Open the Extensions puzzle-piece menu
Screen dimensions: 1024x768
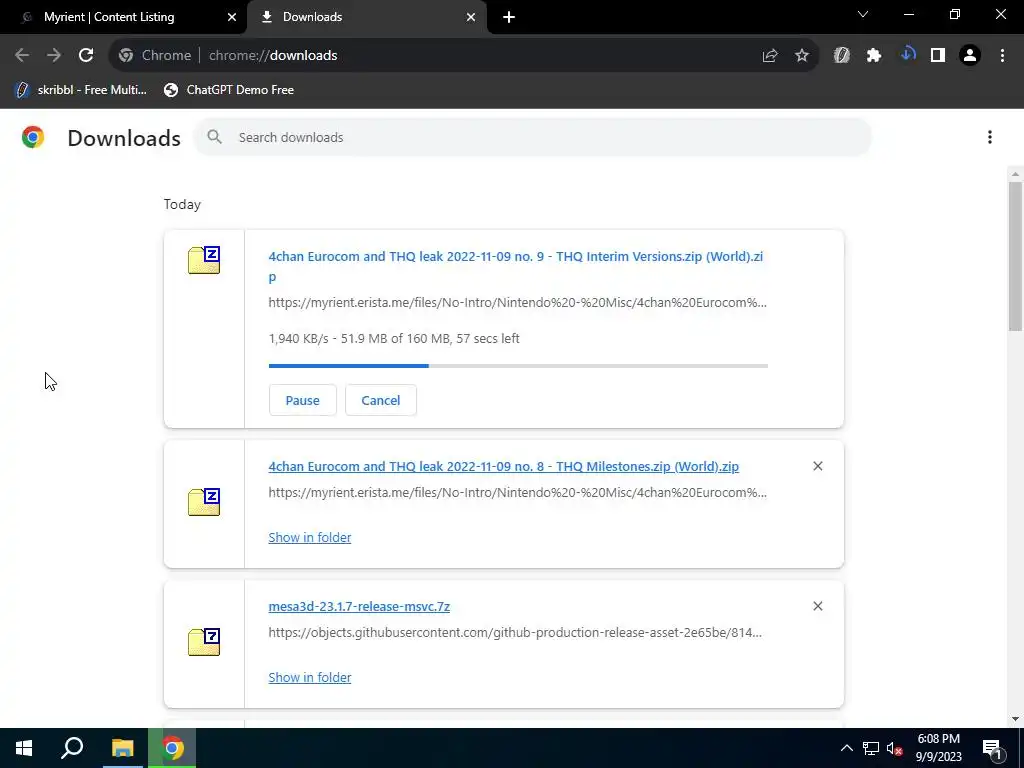coord(874,56)
